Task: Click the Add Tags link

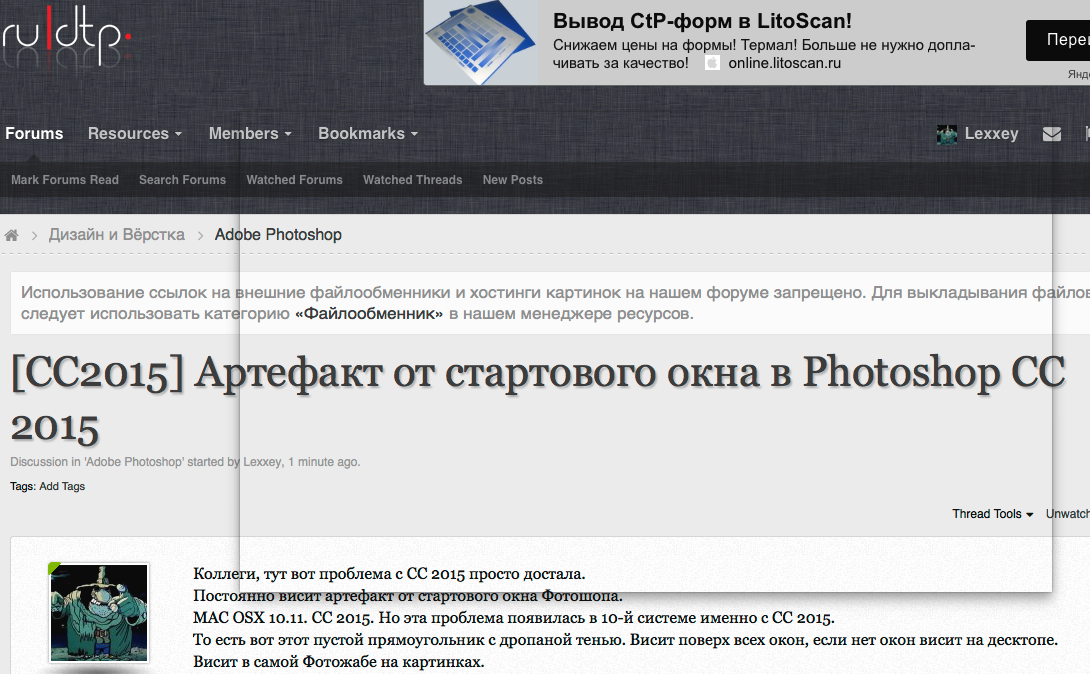Action: [62, 486]
